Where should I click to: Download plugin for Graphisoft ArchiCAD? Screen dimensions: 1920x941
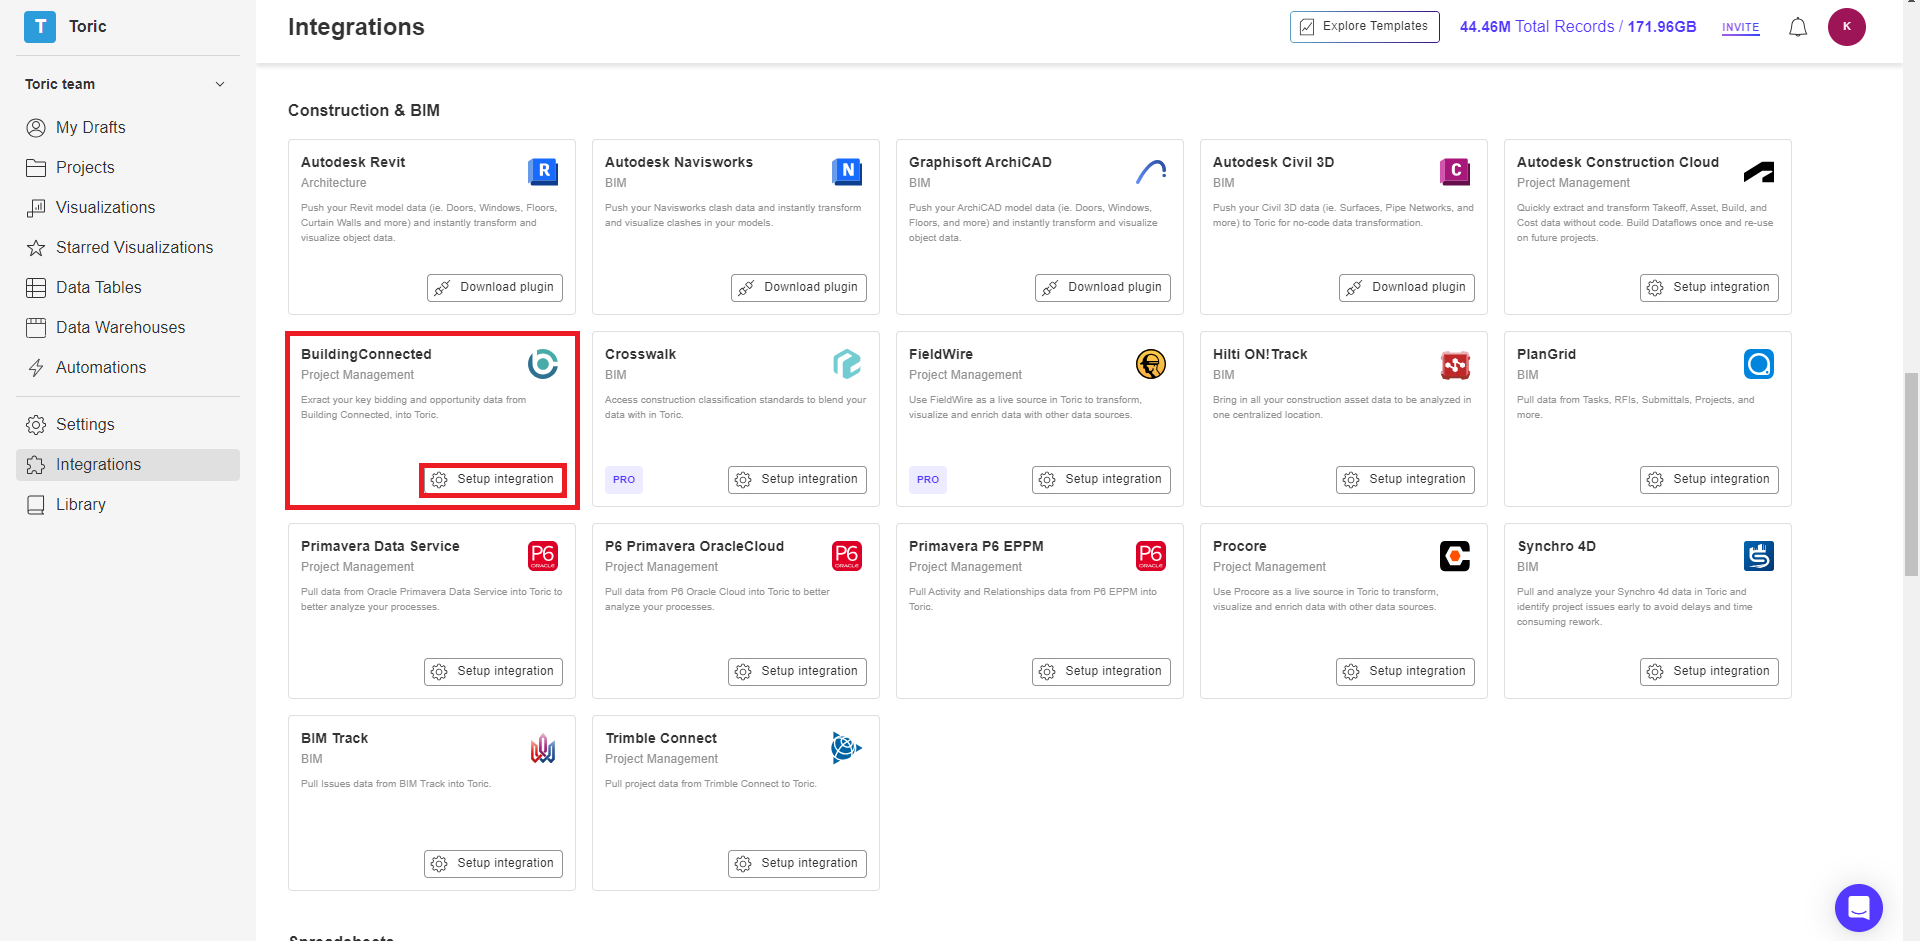click(x=1103, y=287)
